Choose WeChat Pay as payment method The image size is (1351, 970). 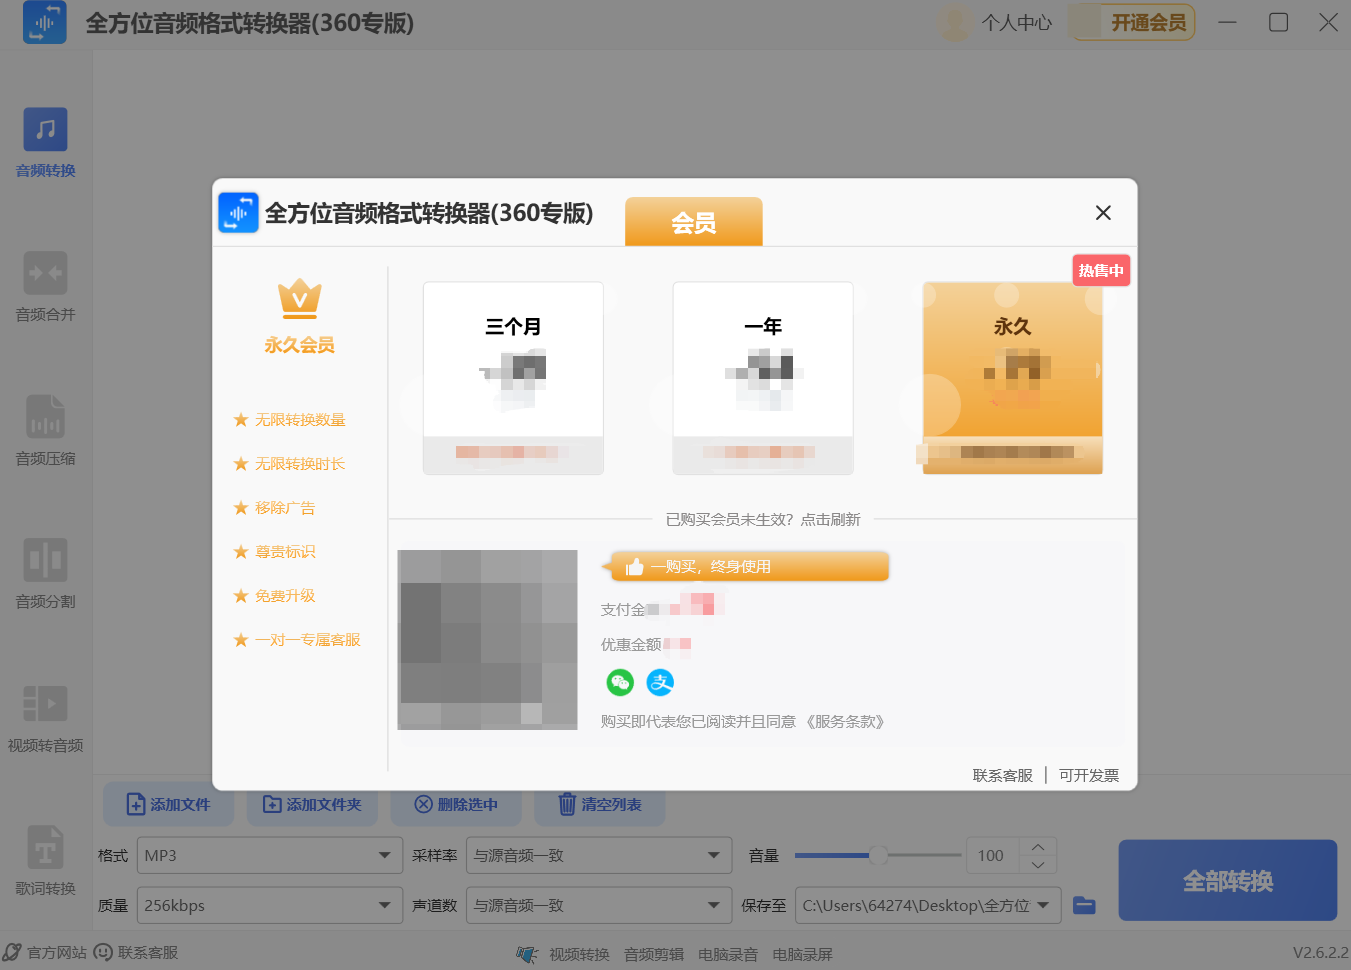click(x=620, y=682)
